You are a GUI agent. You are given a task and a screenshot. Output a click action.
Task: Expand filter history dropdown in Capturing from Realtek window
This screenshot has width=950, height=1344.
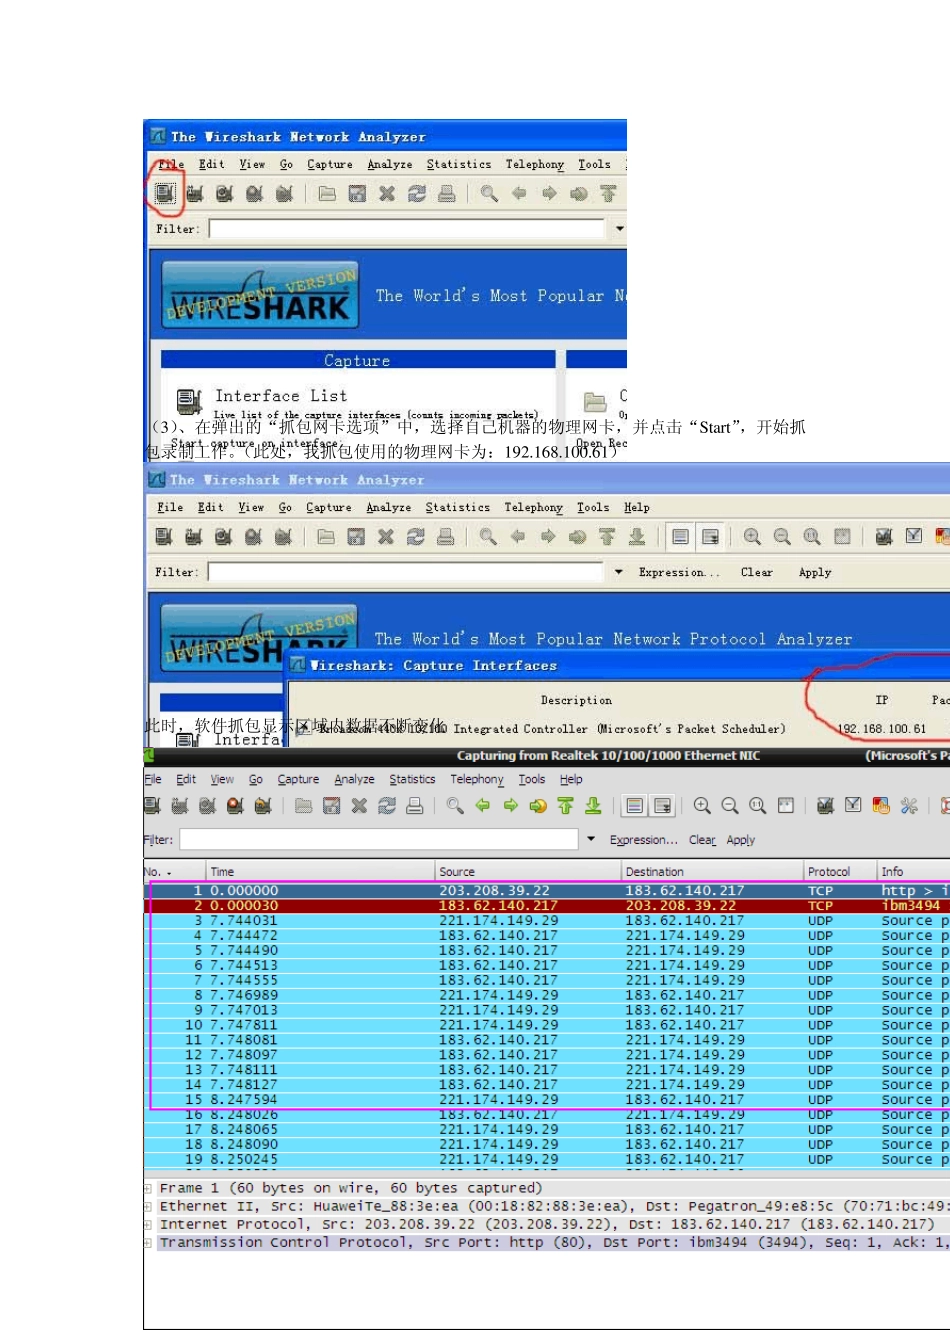tap(591, 840)
